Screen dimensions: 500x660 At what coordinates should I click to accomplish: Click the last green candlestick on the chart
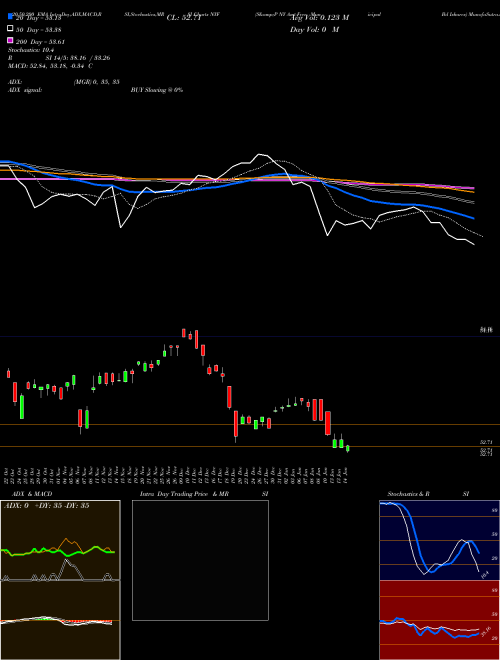point(348,449)
